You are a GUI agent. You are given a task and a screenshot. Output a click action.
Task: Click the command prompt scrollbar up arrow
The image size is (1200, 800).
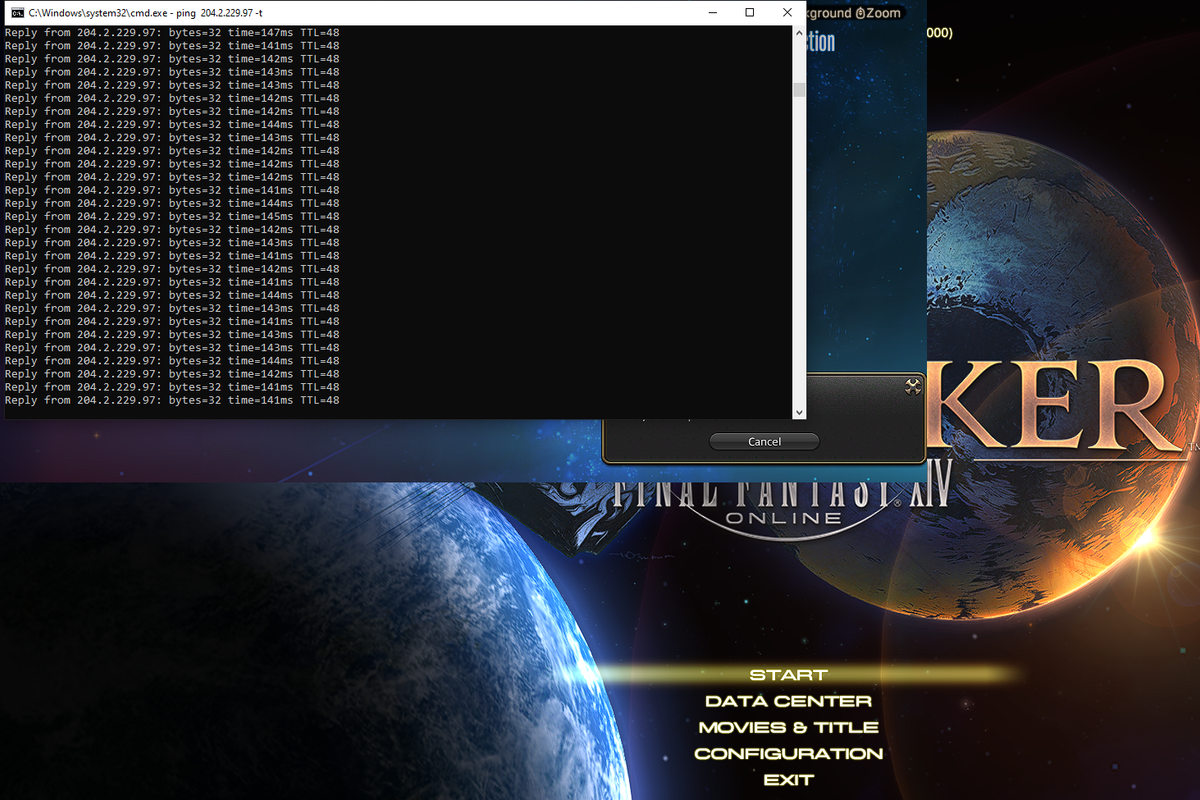[798, 34]
